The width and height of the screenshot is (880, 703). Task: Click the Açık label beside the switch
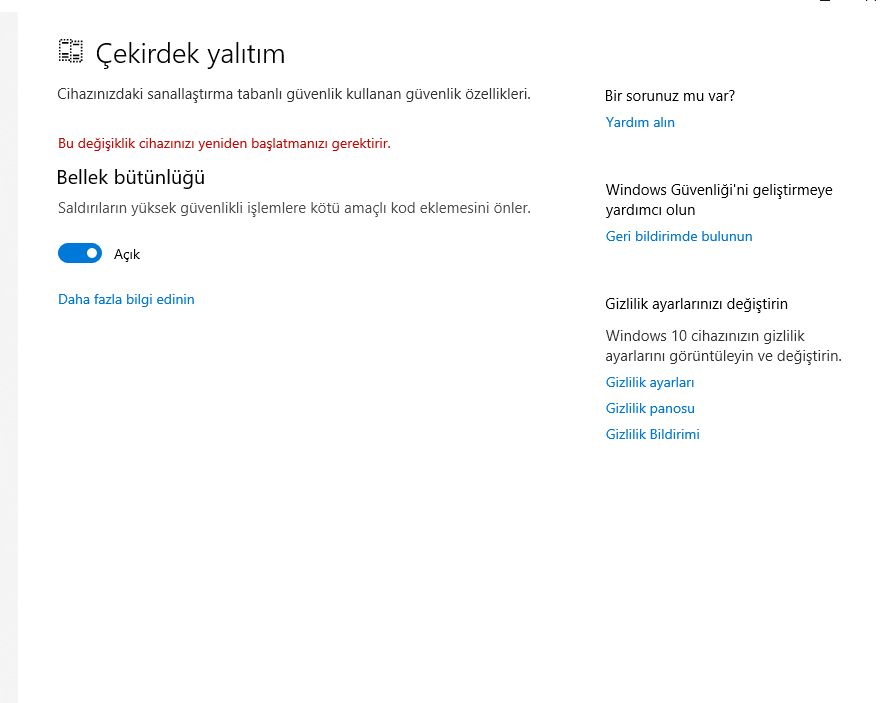tap(127, 254)
